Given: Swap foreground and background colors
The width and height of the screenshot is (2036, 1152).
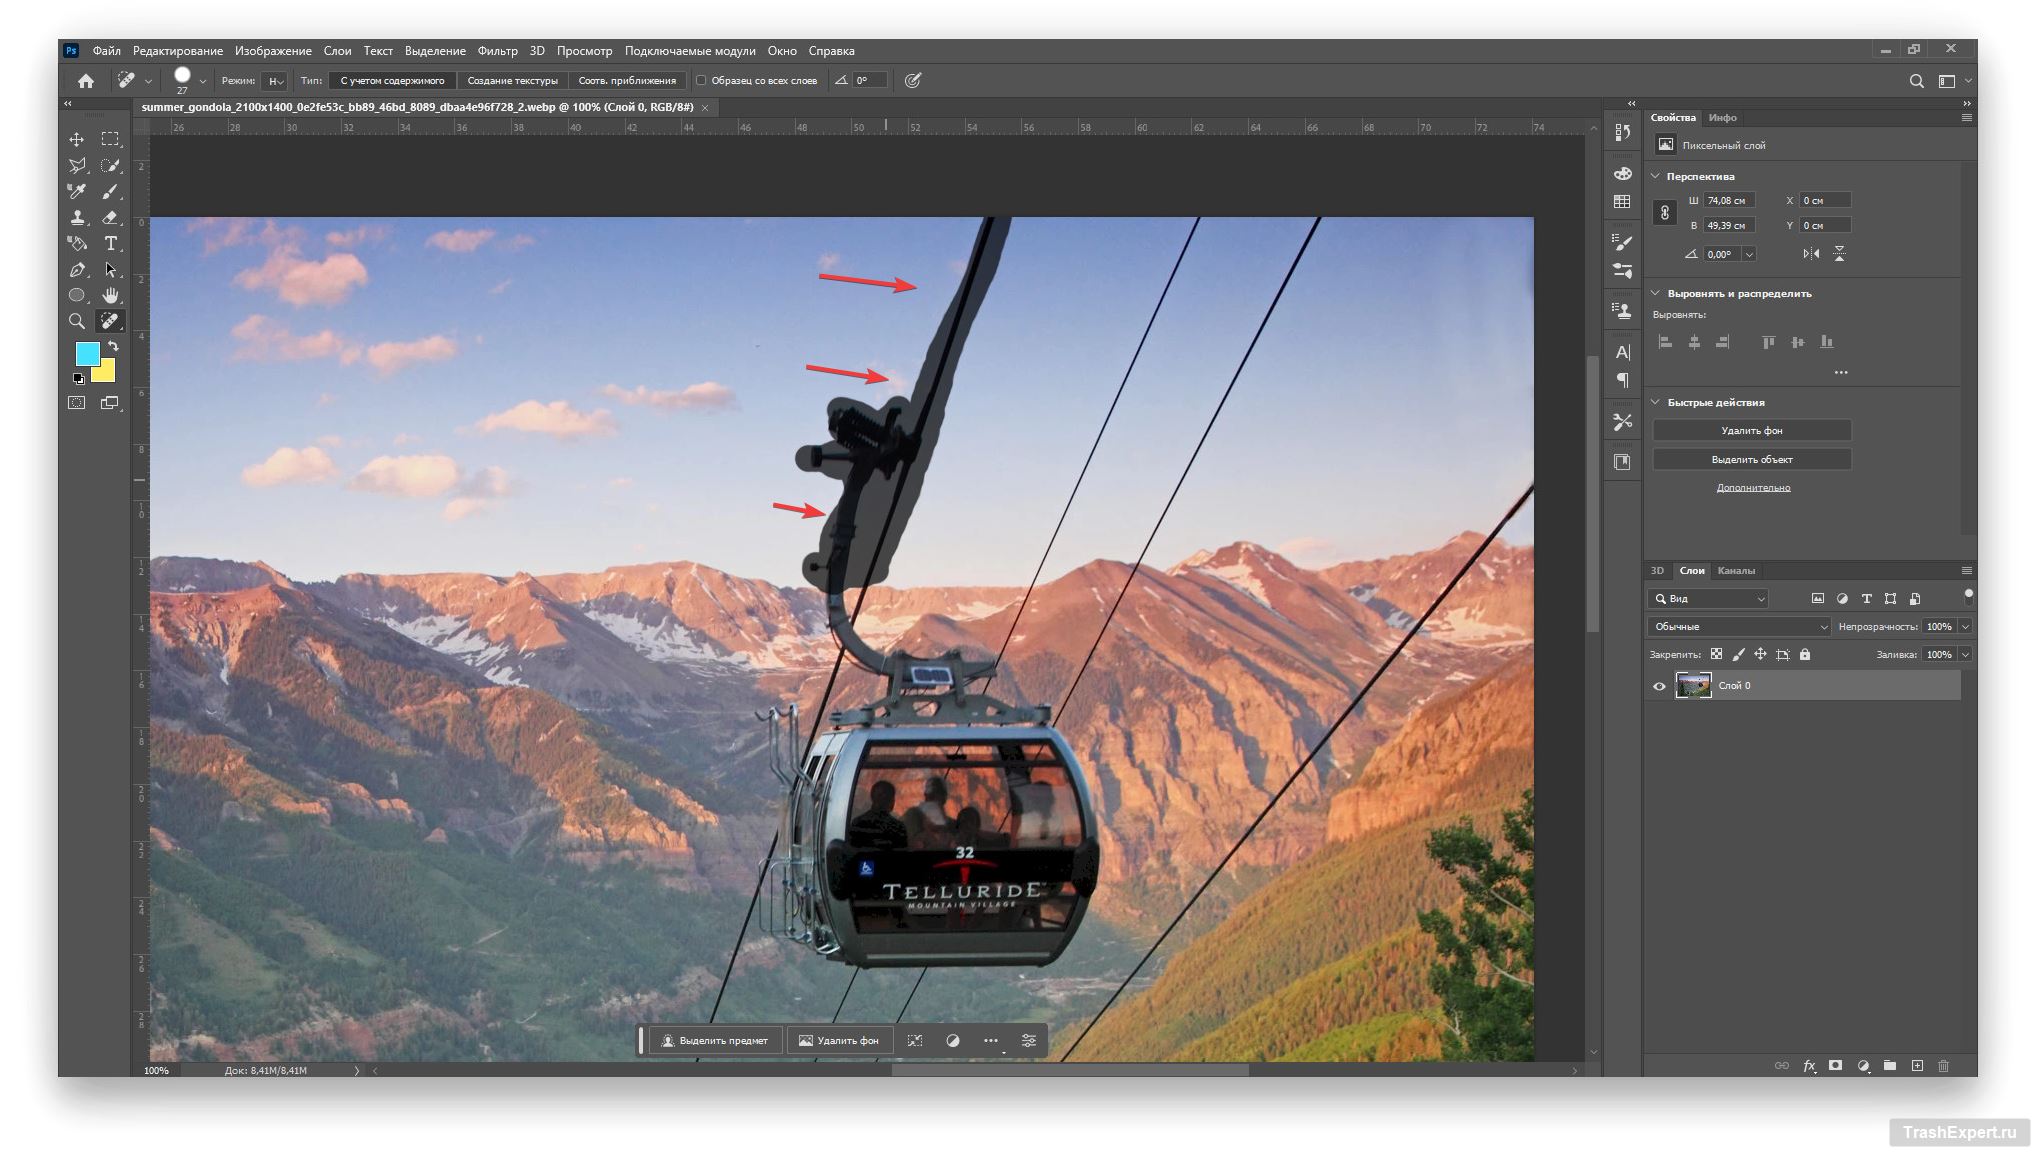Looking at the screenshot, I should click(113, 346).
